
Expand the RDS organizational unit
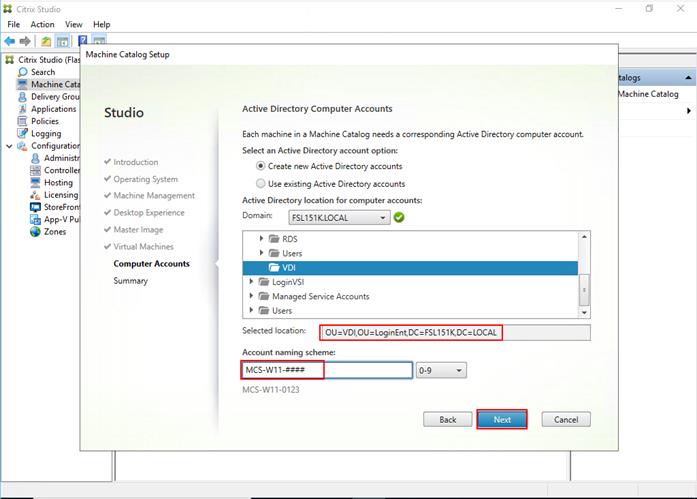[x=261, y=239]
